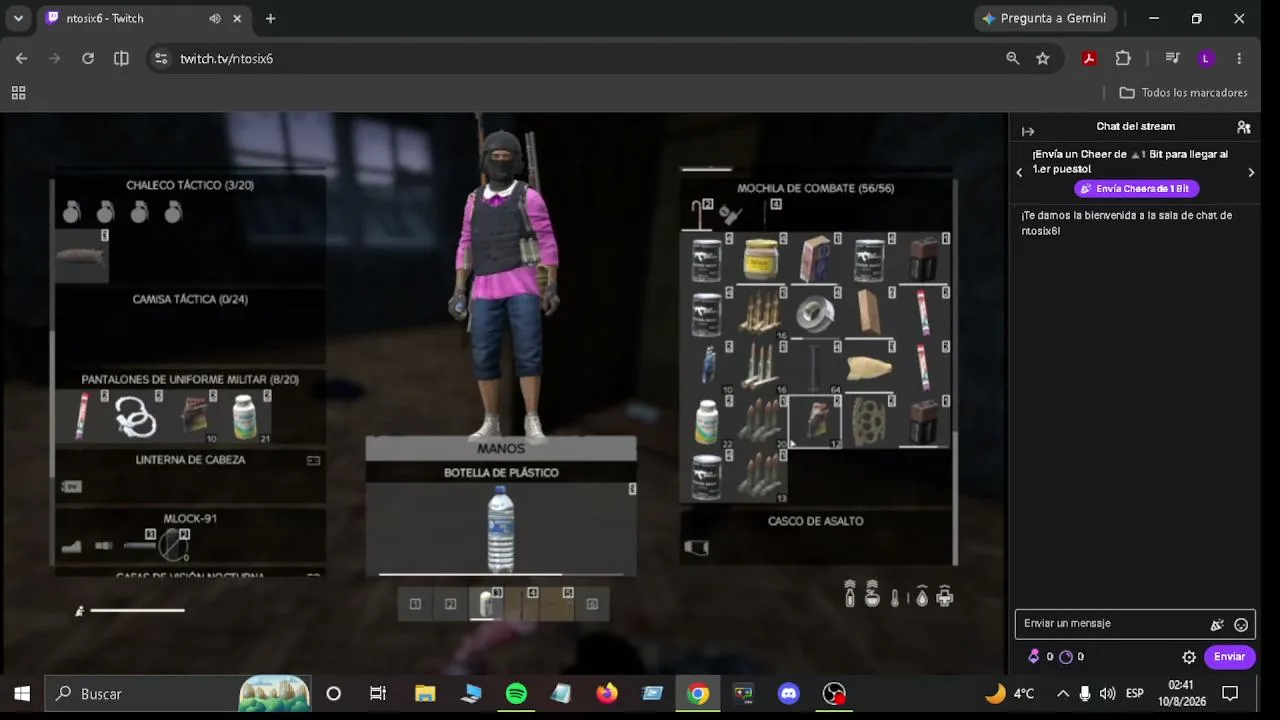Expand the hidden system tray icons
Viewport: 1280px width, 720px height.
(x=1062, y=693)
